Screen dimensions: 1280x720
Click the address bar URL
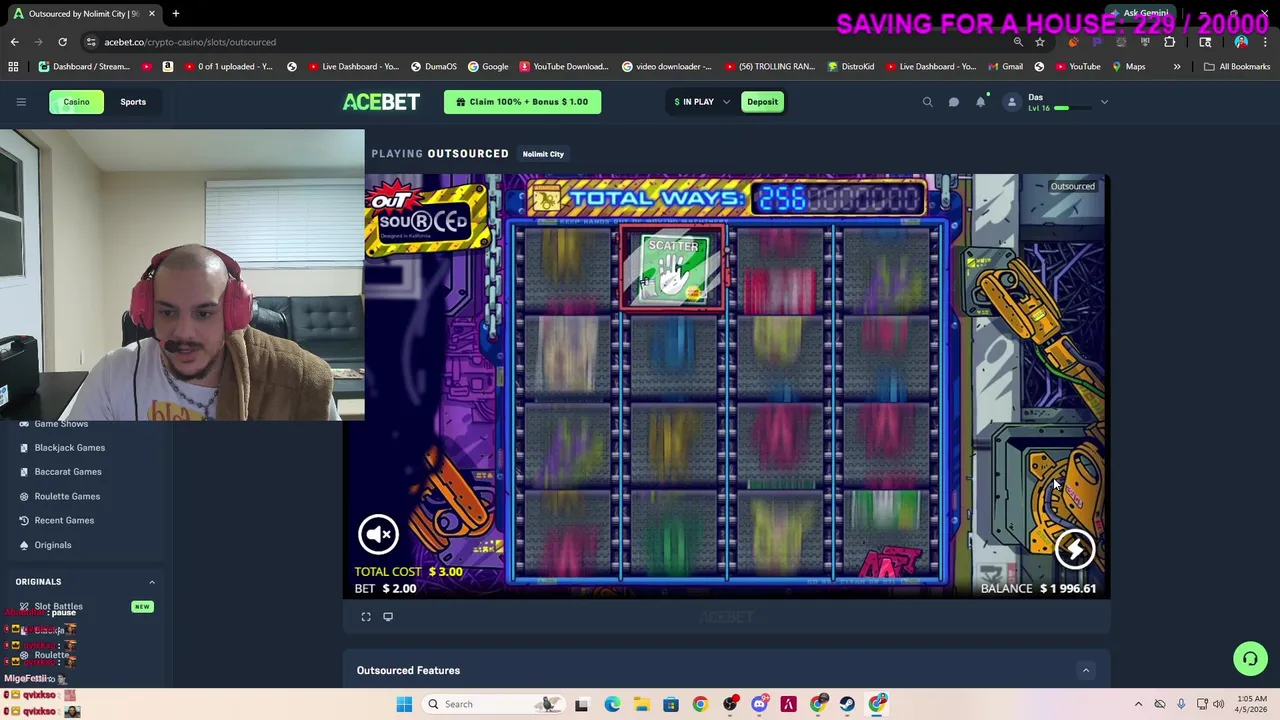point(190,42)
